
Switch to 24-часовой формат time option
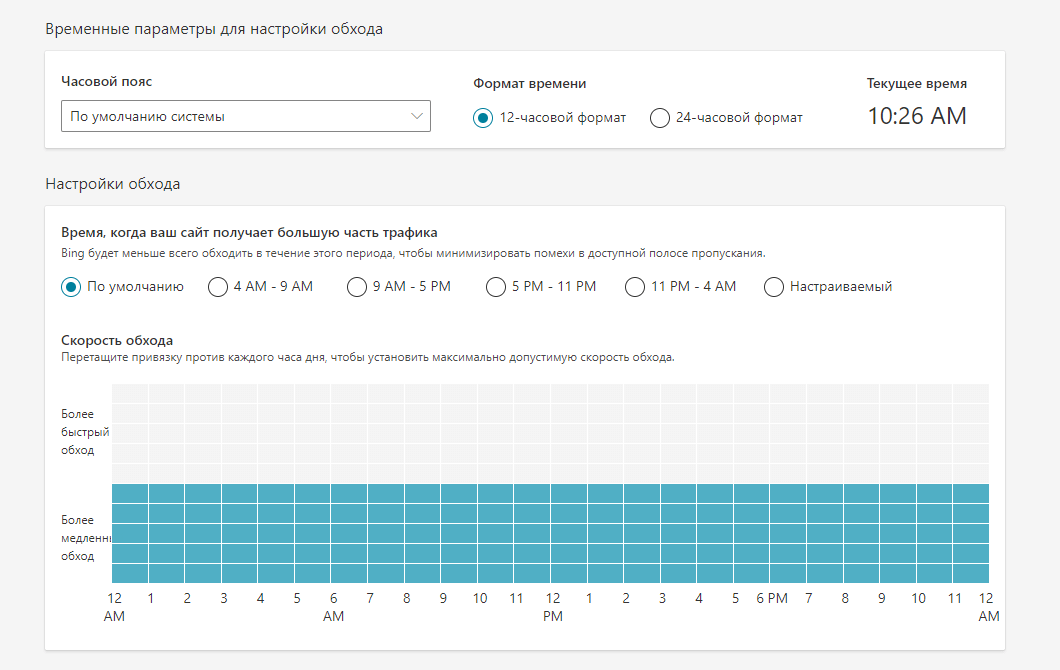[660, 118]
